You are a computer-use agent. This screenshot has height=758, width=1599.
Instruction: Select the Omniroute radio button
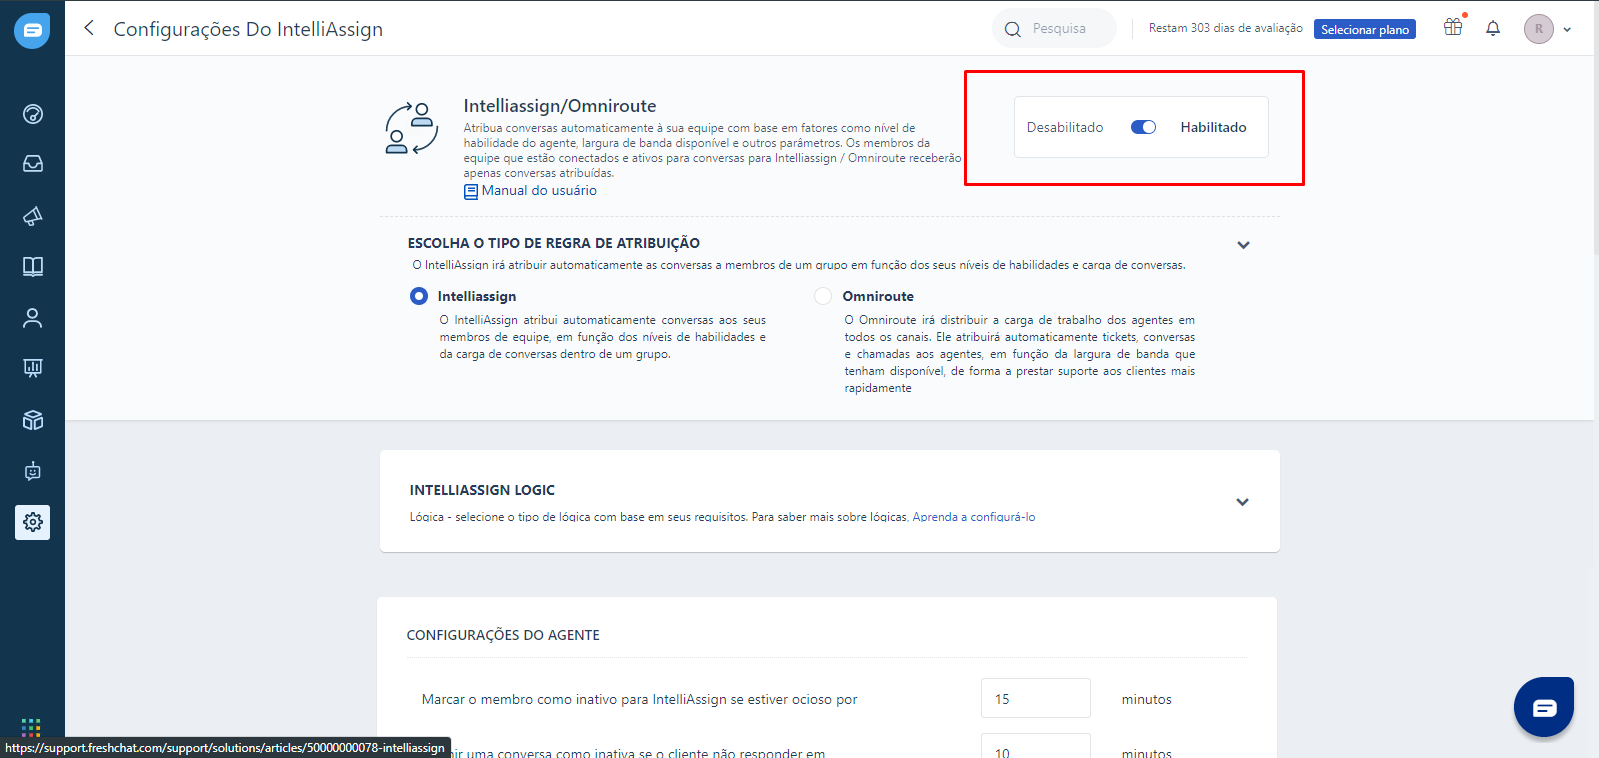pos(823,296)
